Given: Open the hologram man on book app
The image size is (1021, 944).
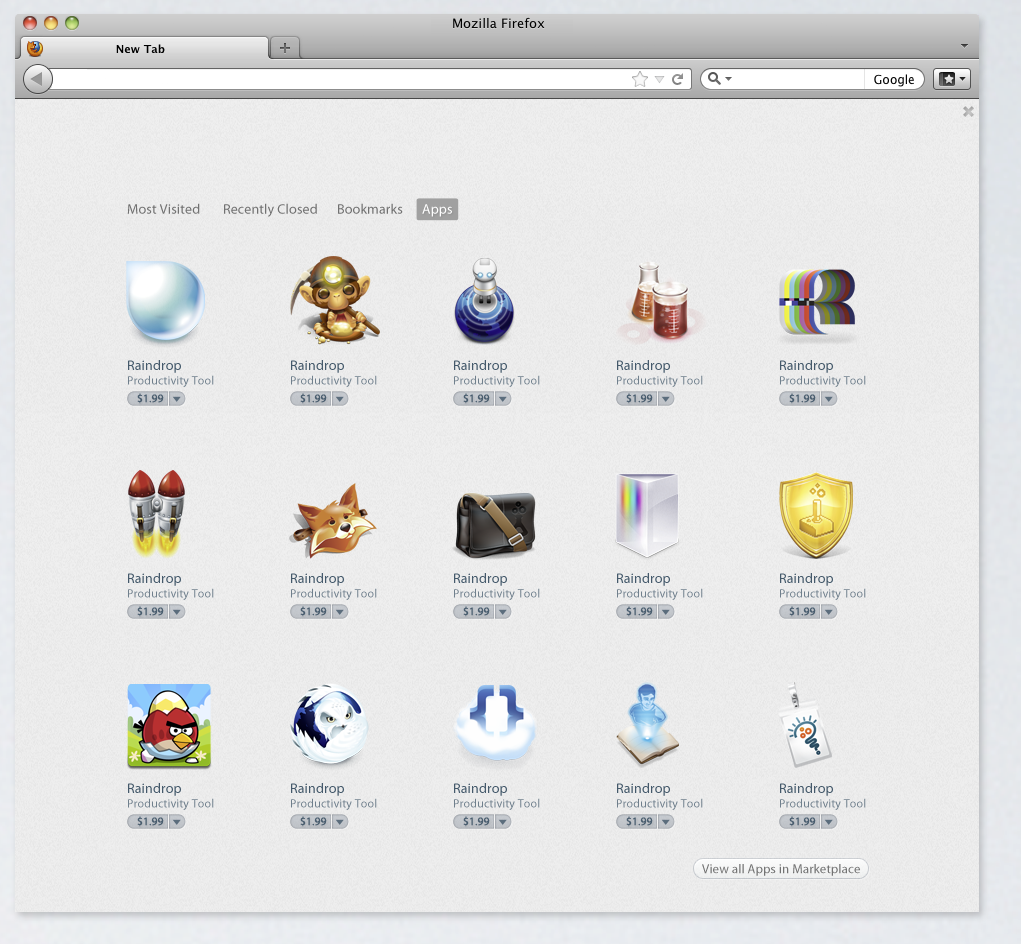Looking at the screenshot, I should [647, 725].
